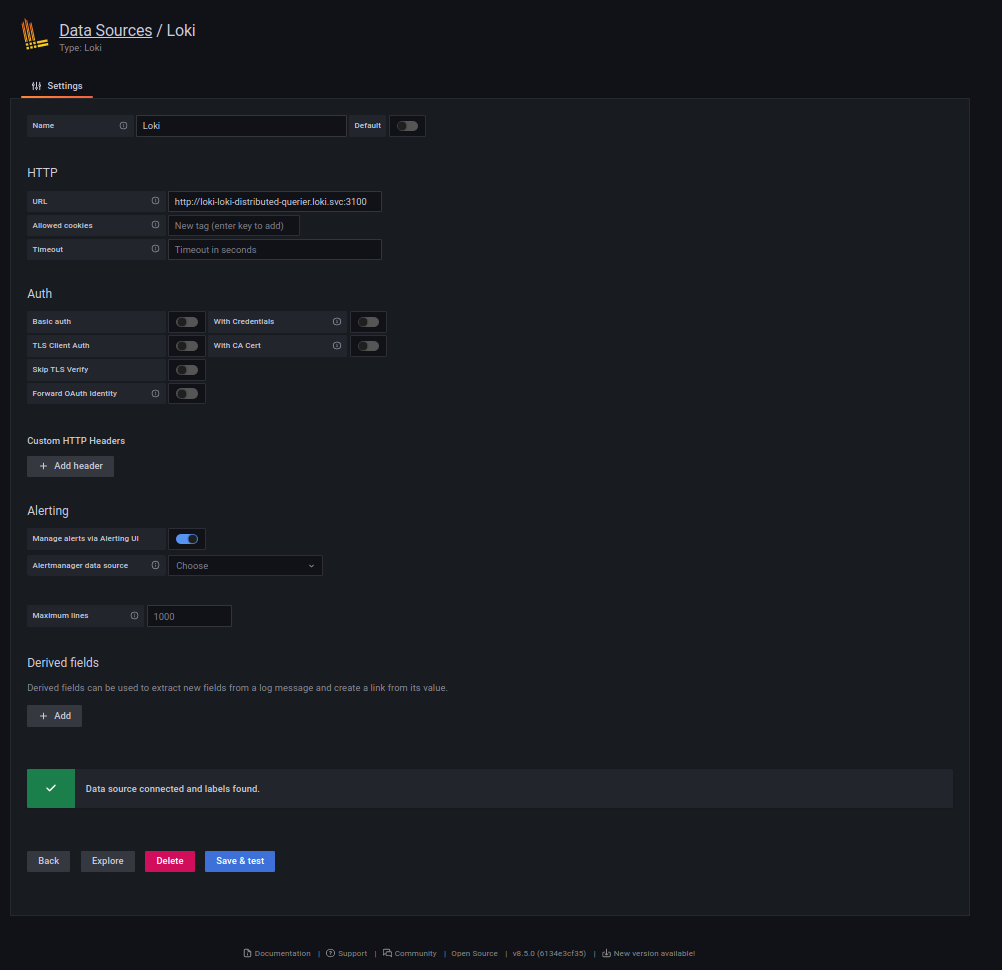
Task: Enable Basic auth
Action: (187, 321)
